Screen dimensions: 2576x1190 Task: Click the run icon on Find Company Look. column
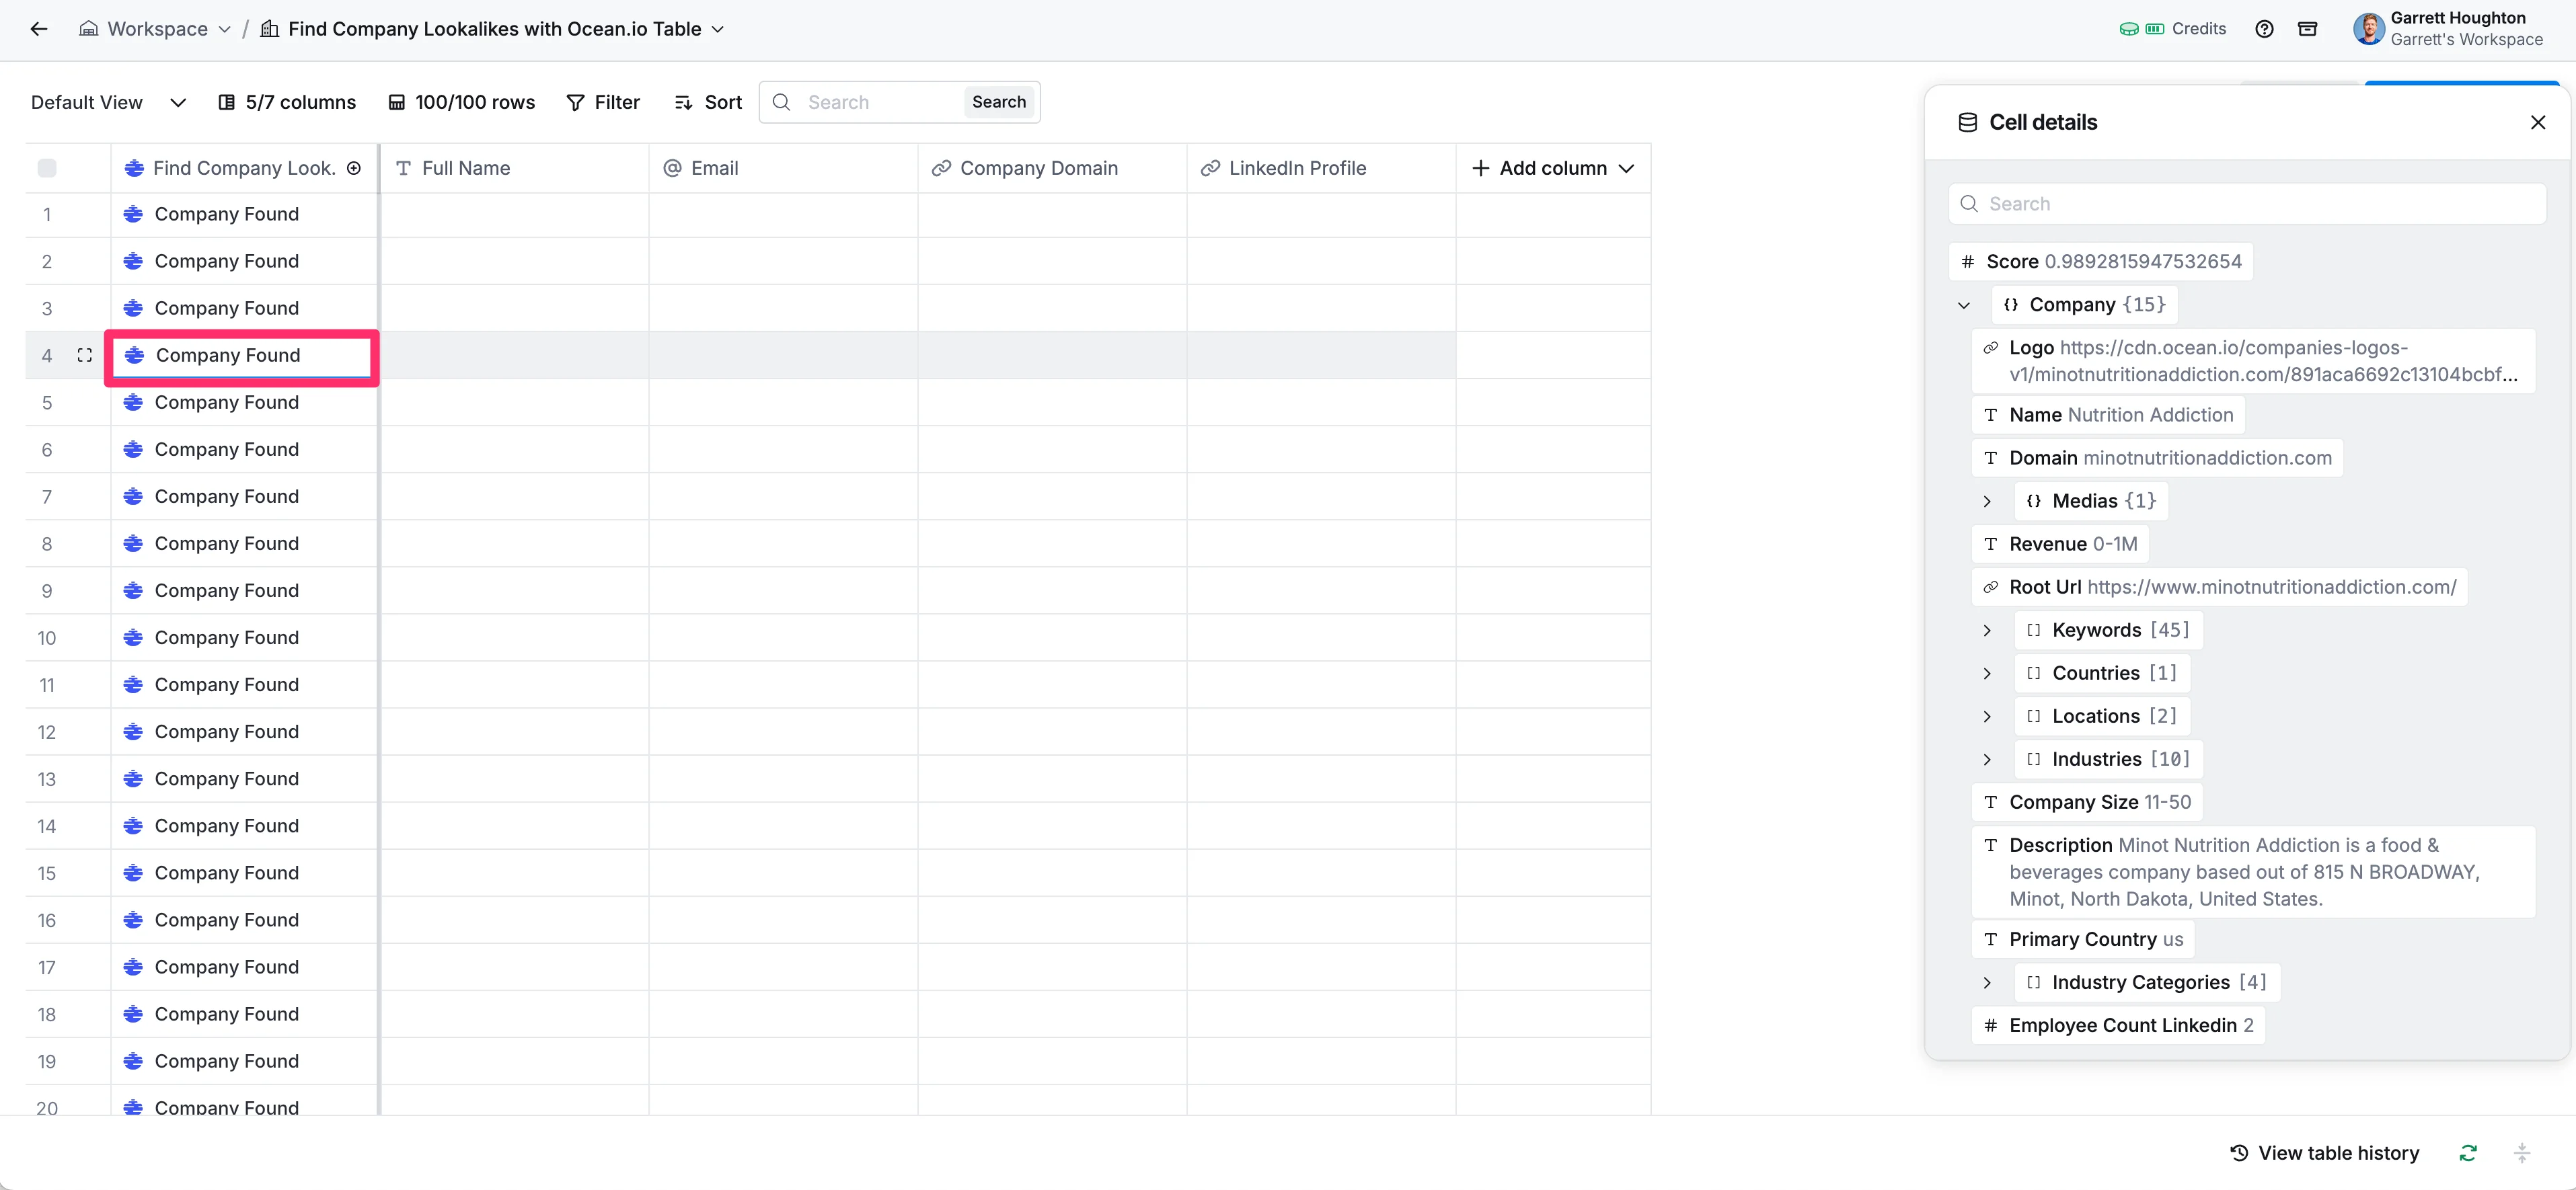tap(354, 168)
